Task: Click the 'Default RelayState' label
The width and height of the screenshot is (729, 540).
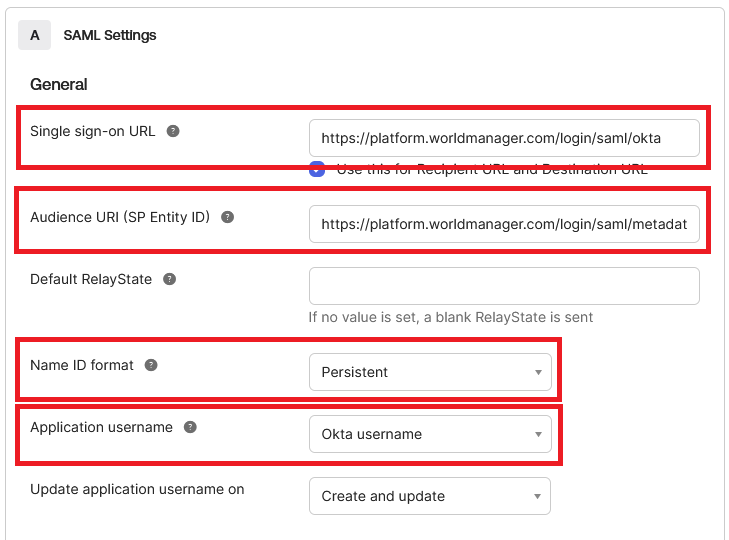Action: (x=91, y=279)
